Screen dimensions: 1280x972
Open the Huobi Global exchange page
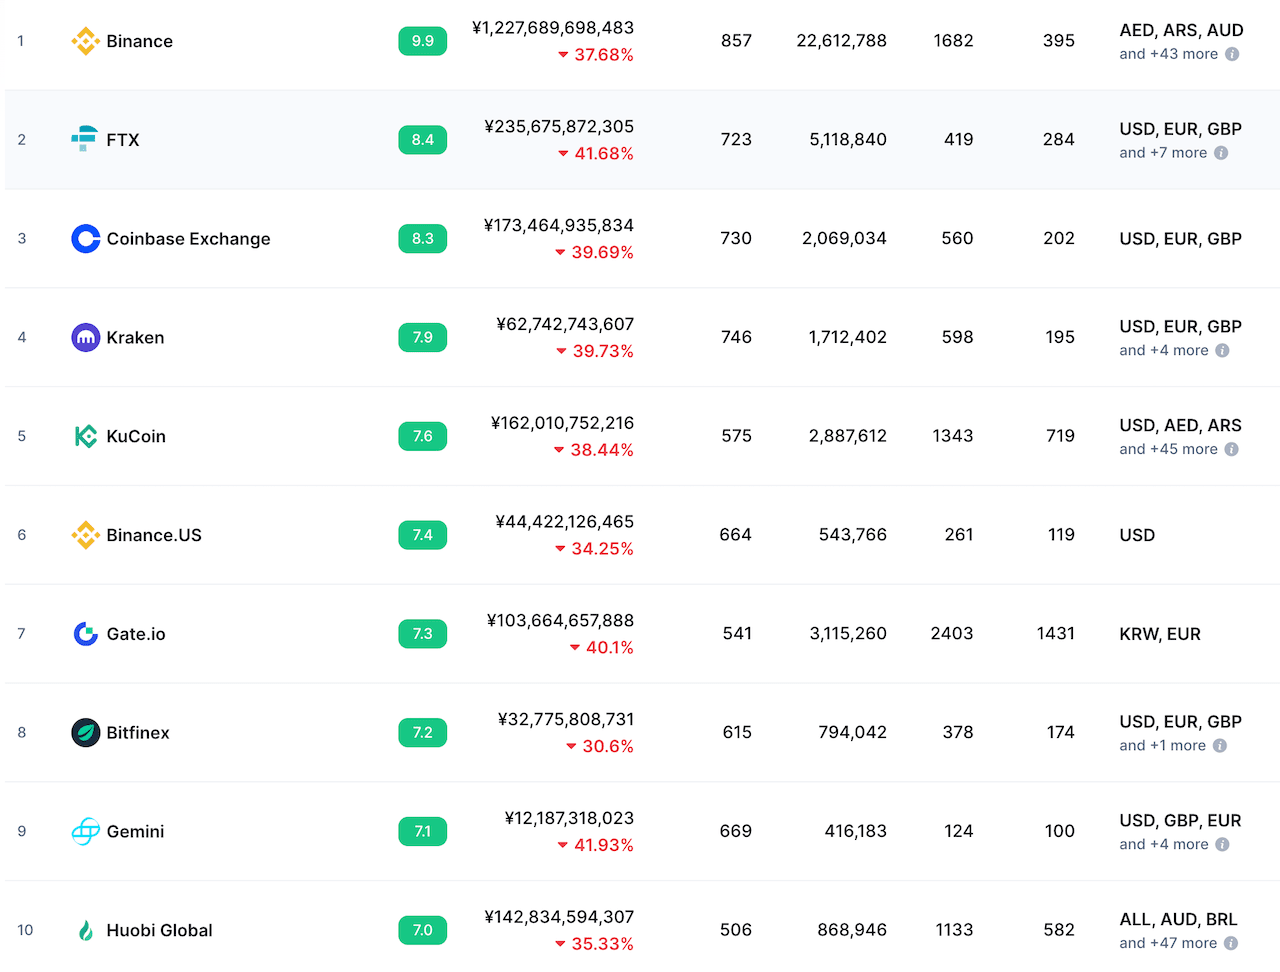(x=160, y=930)
